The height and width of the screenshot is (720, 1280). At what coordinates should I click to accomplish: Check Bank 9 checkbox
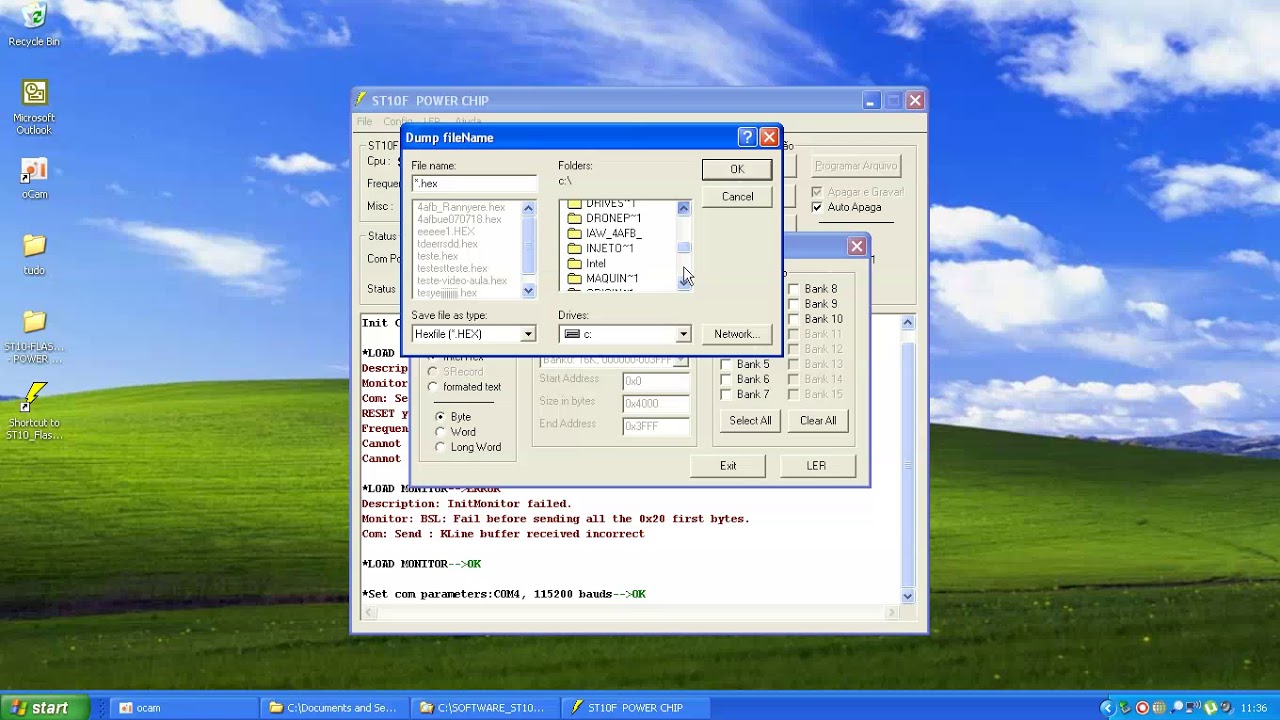[793, 304]
